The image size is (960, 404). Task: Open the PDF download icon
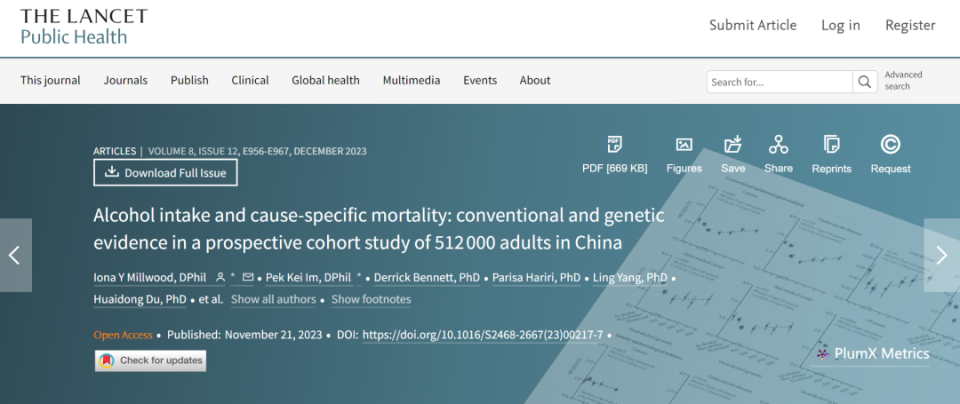coord(614,145)
